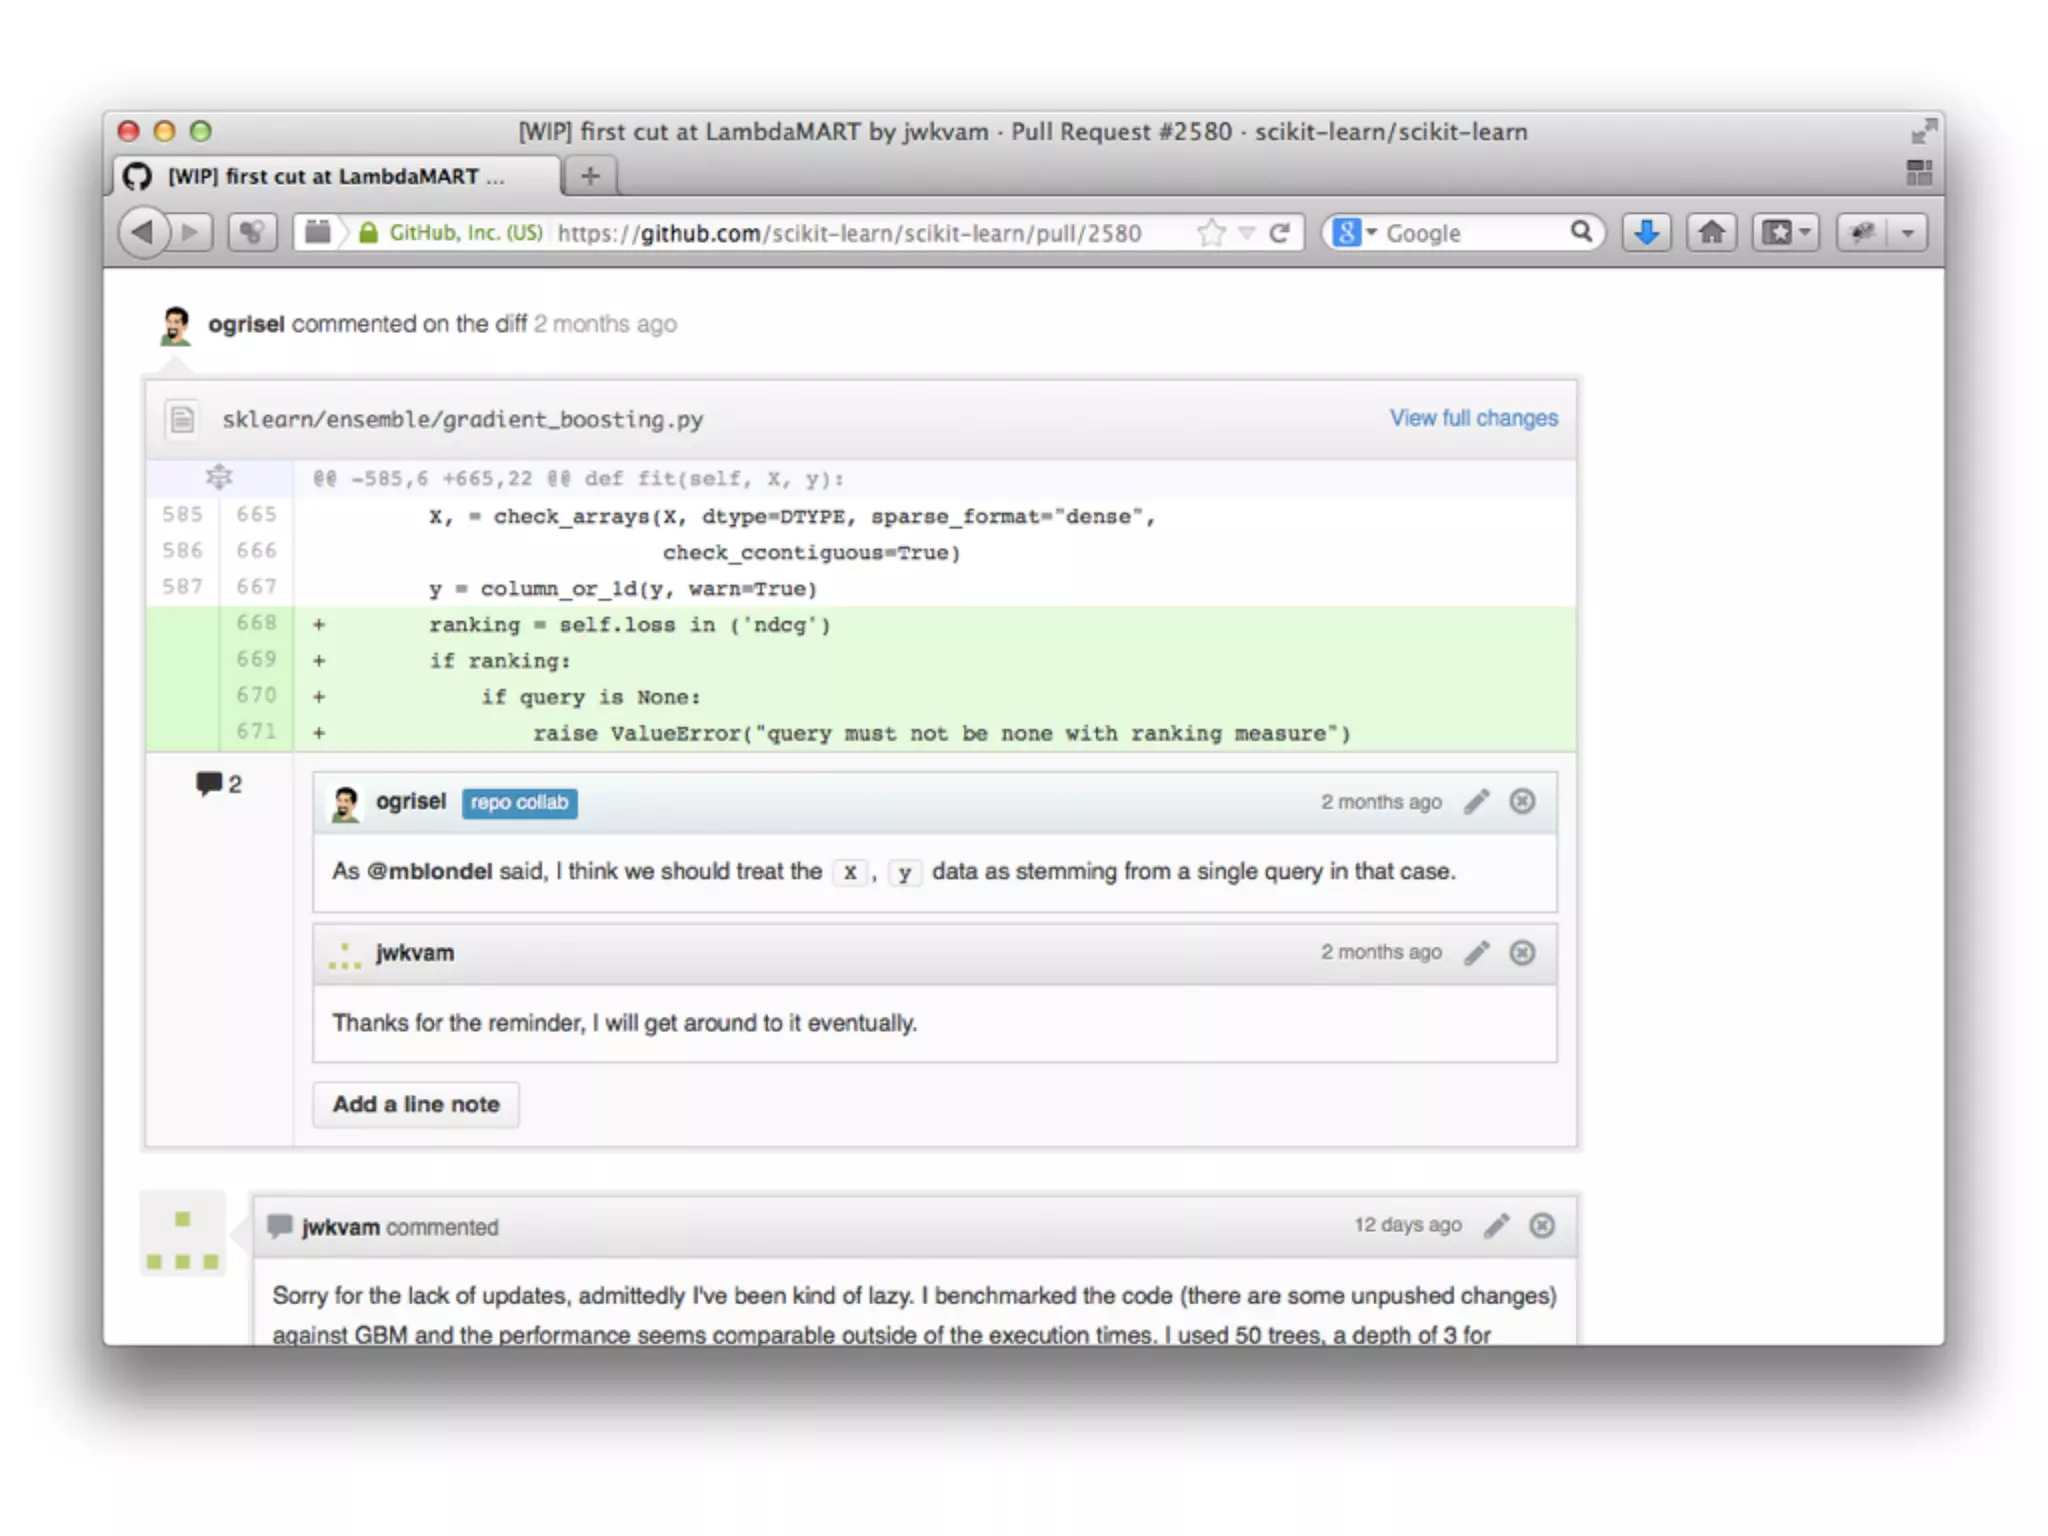Open the View full changes link
The image size is (2048, 1536).
click(x=1473, y=418)
